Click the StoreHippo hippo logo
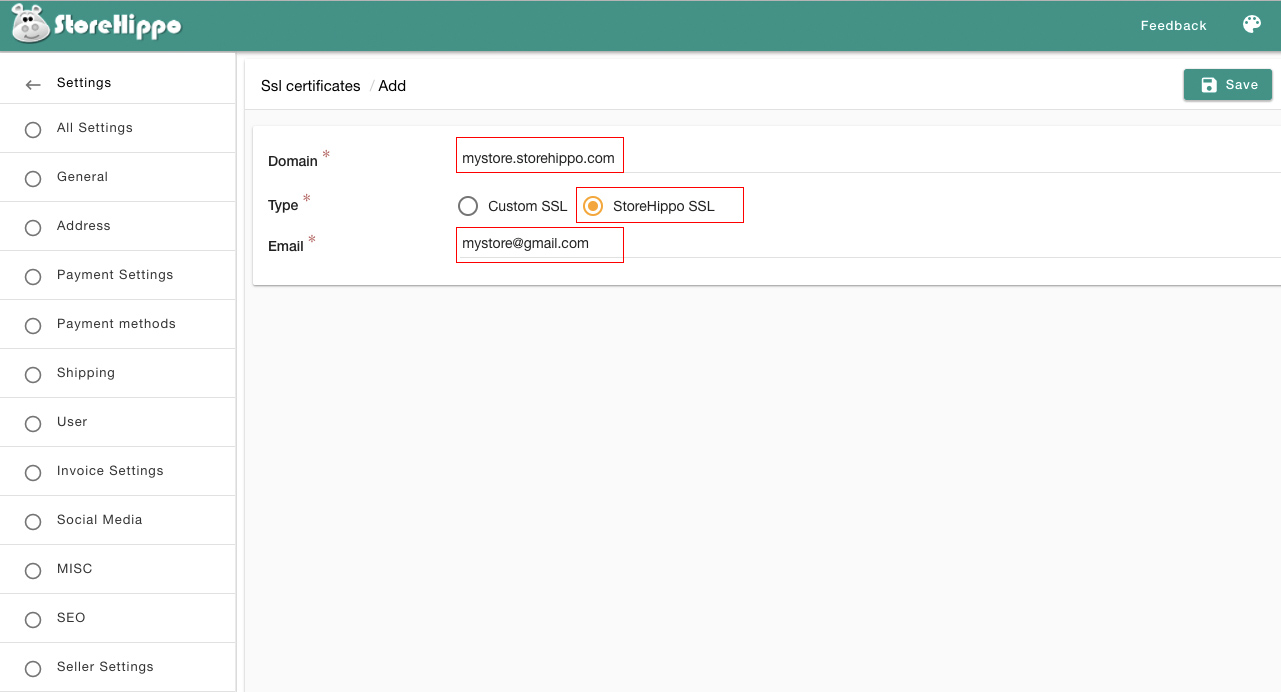Image resolution: width=1281 pixels, height=692 pixels. click(x=96, y=24)
